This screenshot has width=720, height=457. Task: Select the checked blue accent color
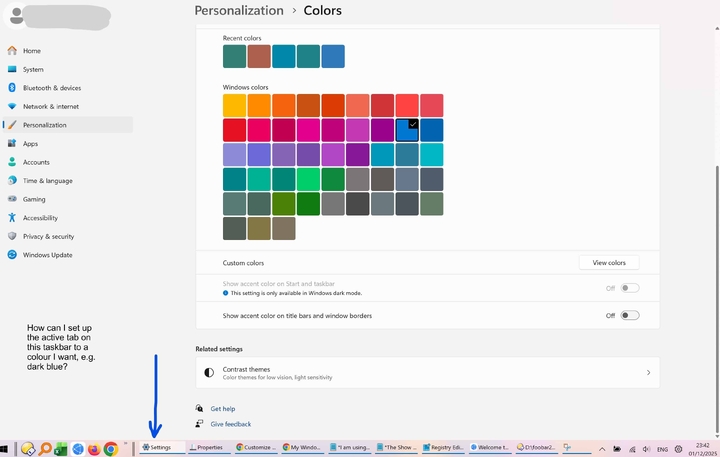(x=407, y=130)
